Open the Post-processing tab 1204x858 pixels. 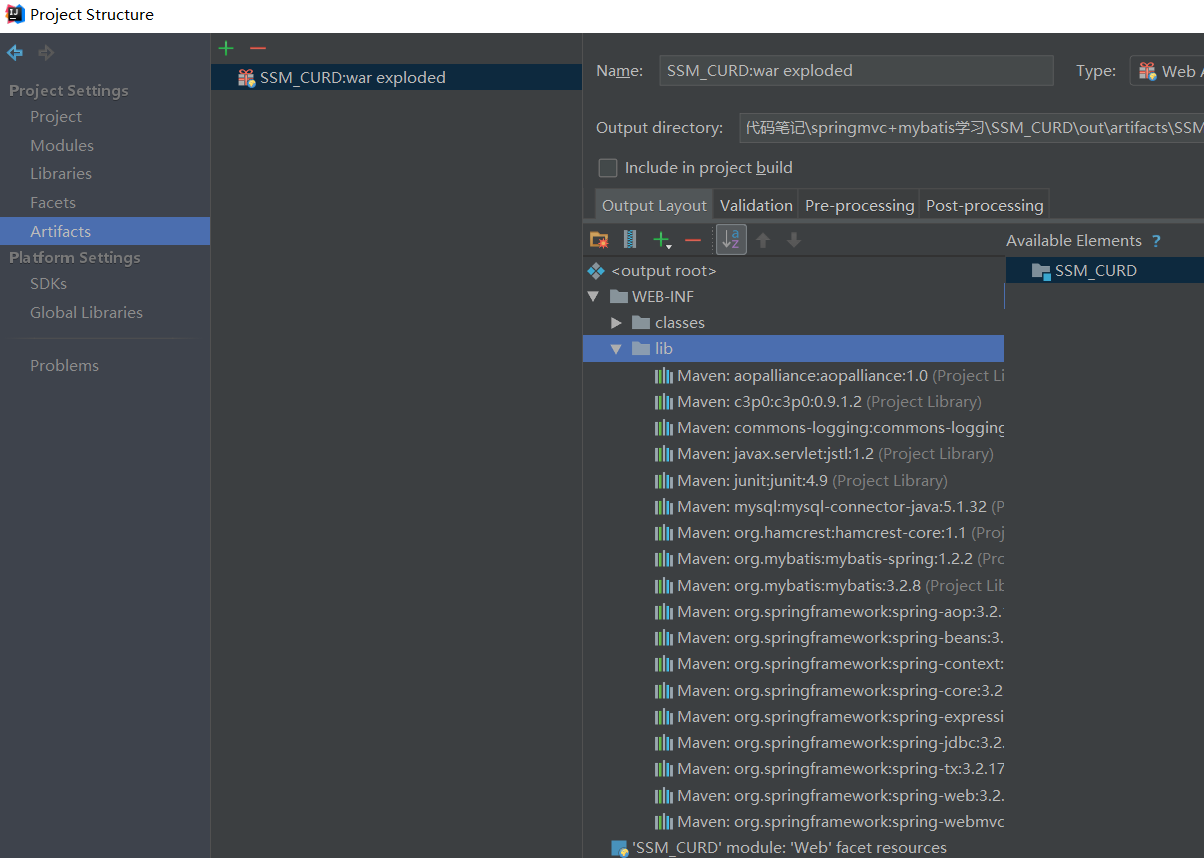pos(984,205)
